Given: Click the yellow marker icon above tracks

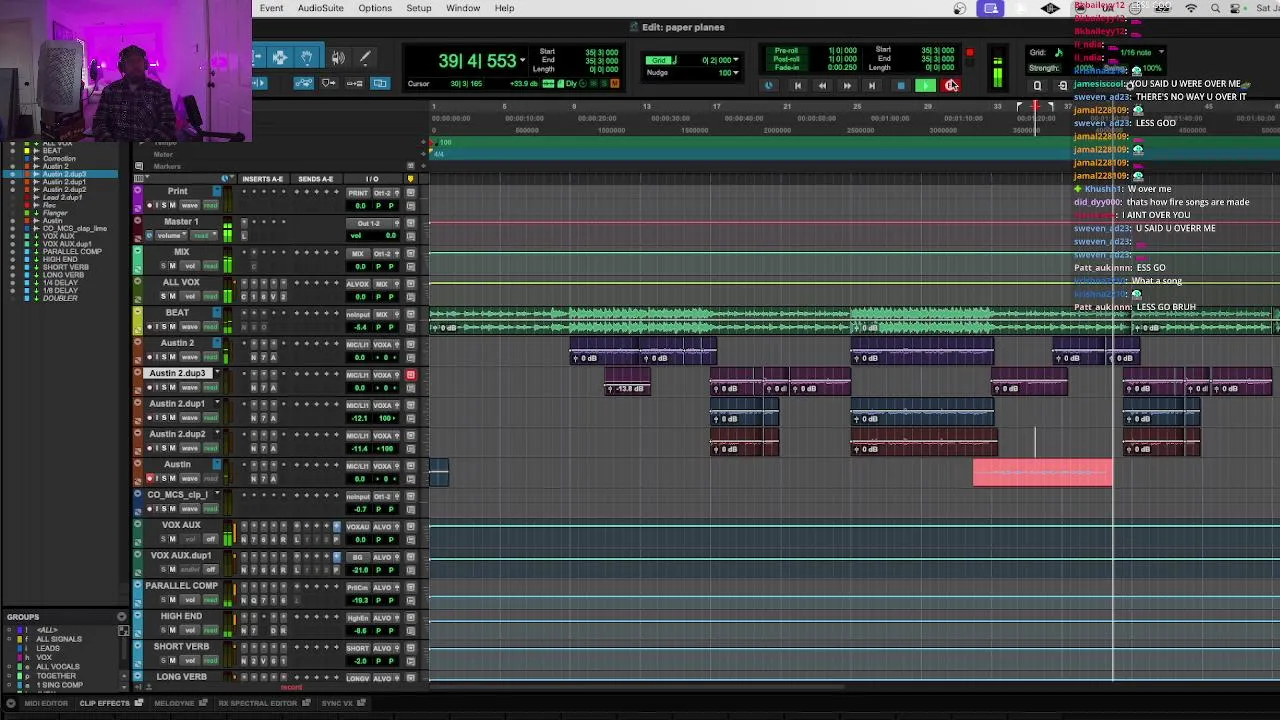Looking at the screenshot, I should [410, 179].
